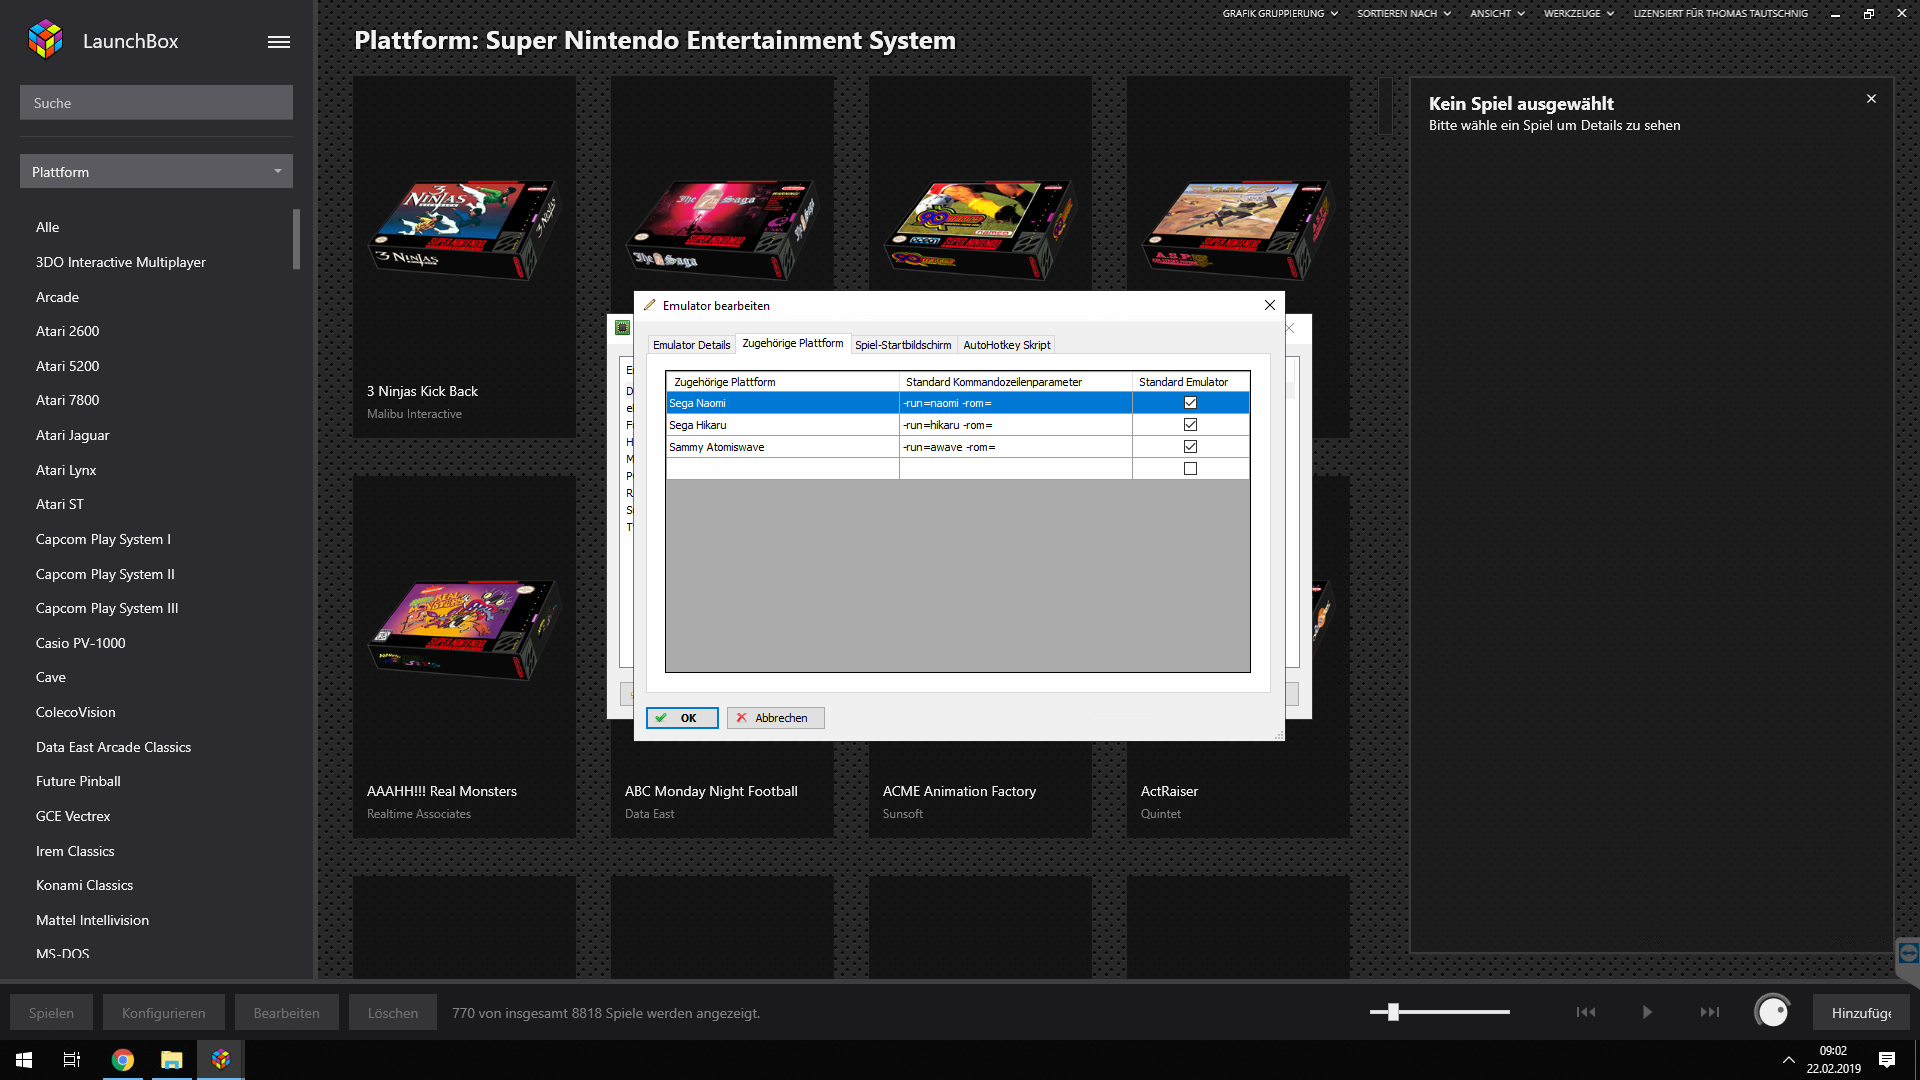
Task: Close the Emulator bearbeiten dialog
Action: [x=1269, y=305]
